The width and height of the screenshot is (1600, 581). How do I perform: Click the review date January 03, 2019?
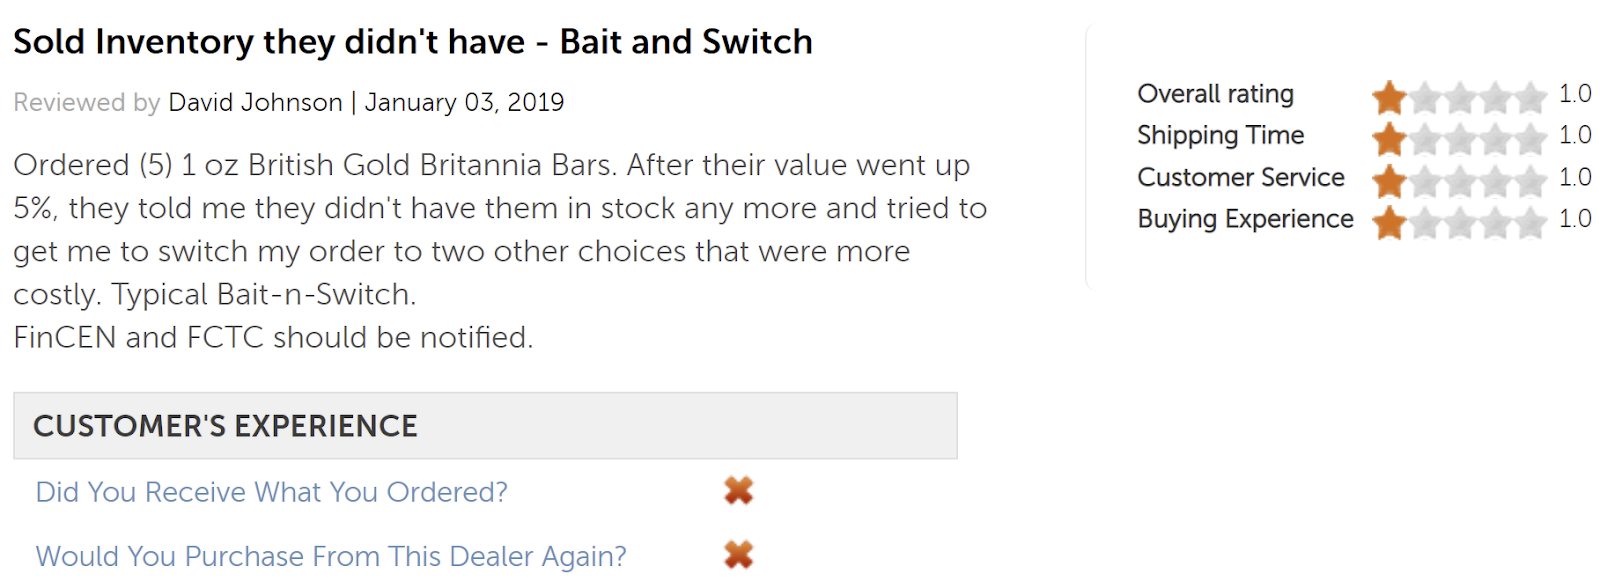click(x=464, y=102)
